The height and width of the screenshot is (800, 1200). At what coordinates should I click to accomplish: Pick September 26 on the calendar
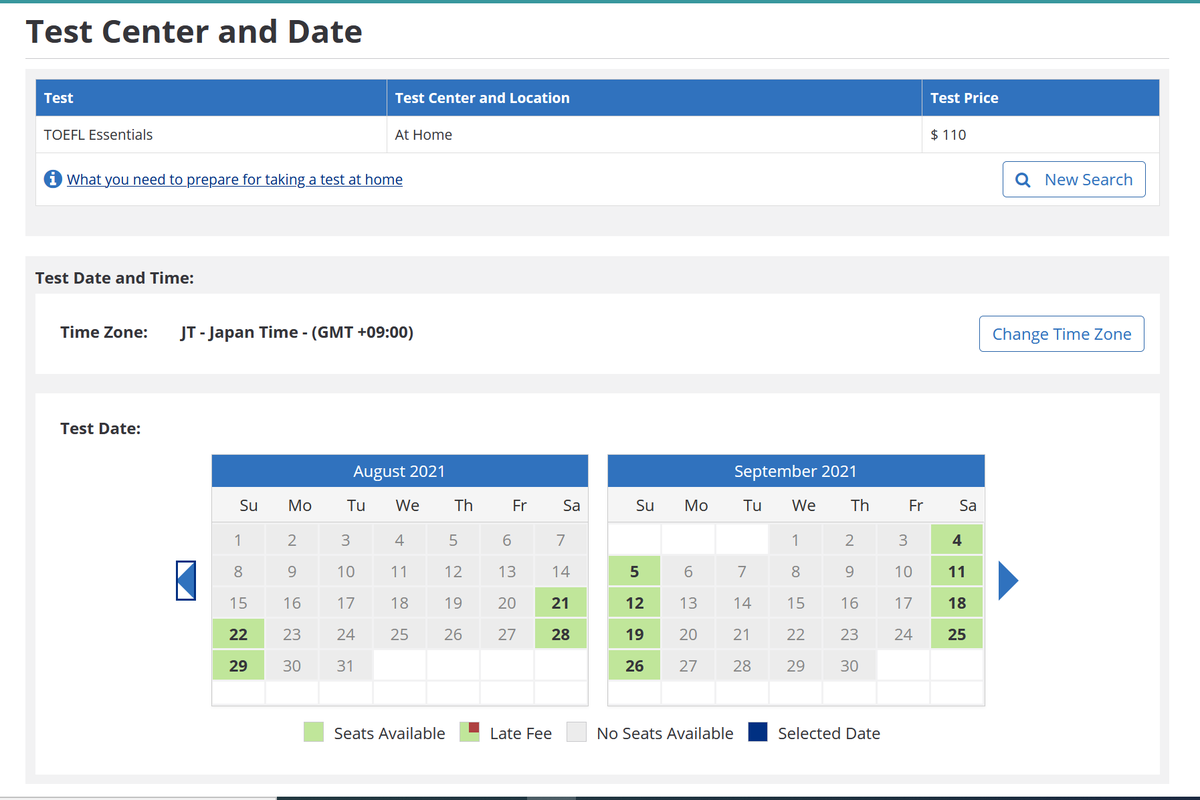click(x=634, y=665)
